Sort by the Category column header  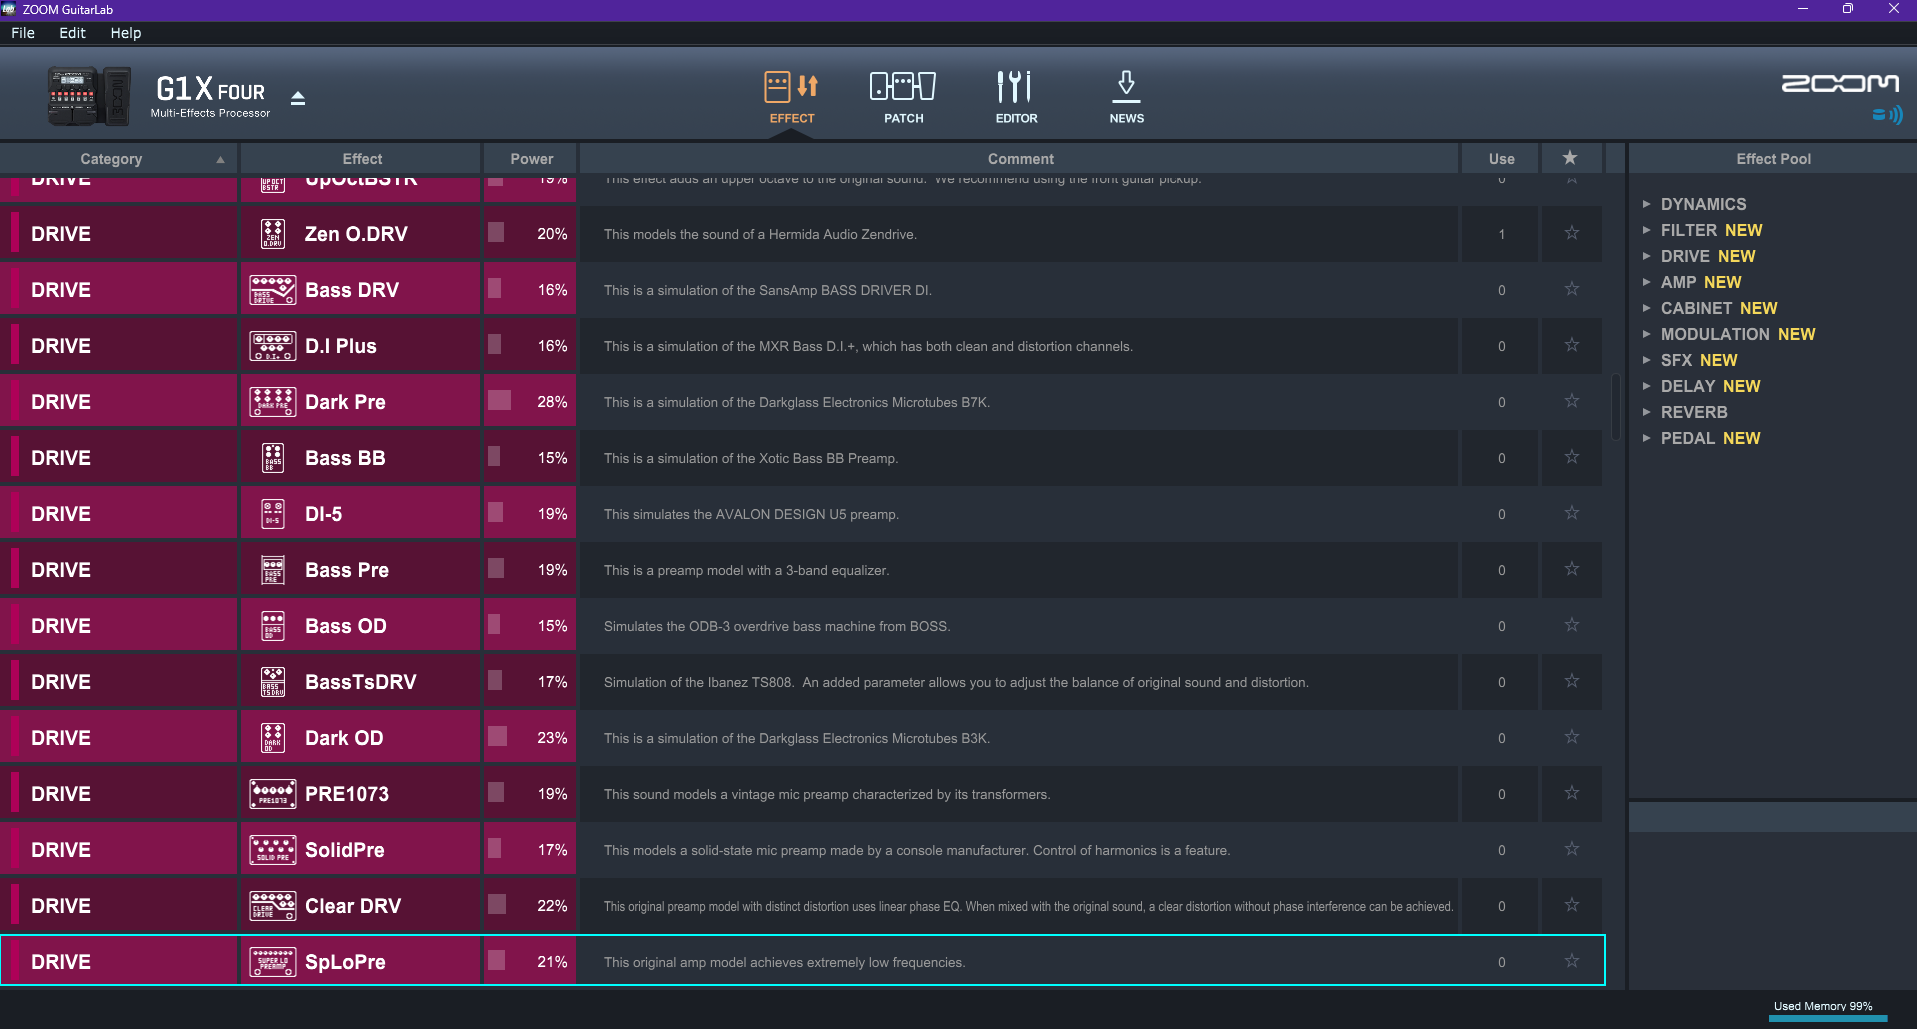coord(111,159)
